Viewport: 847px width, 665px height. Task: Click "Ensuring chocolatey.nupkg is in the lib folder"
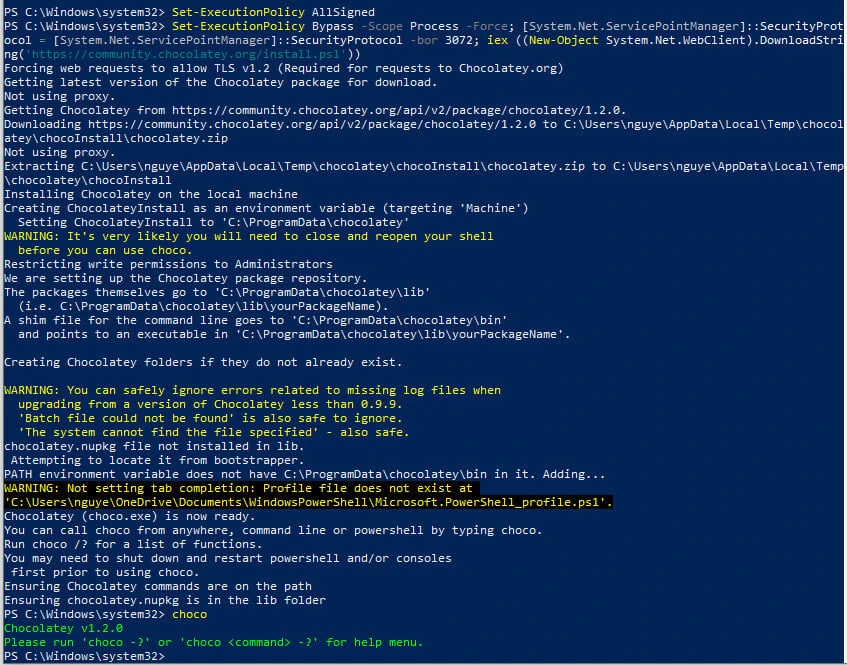[x=165, y=600]
